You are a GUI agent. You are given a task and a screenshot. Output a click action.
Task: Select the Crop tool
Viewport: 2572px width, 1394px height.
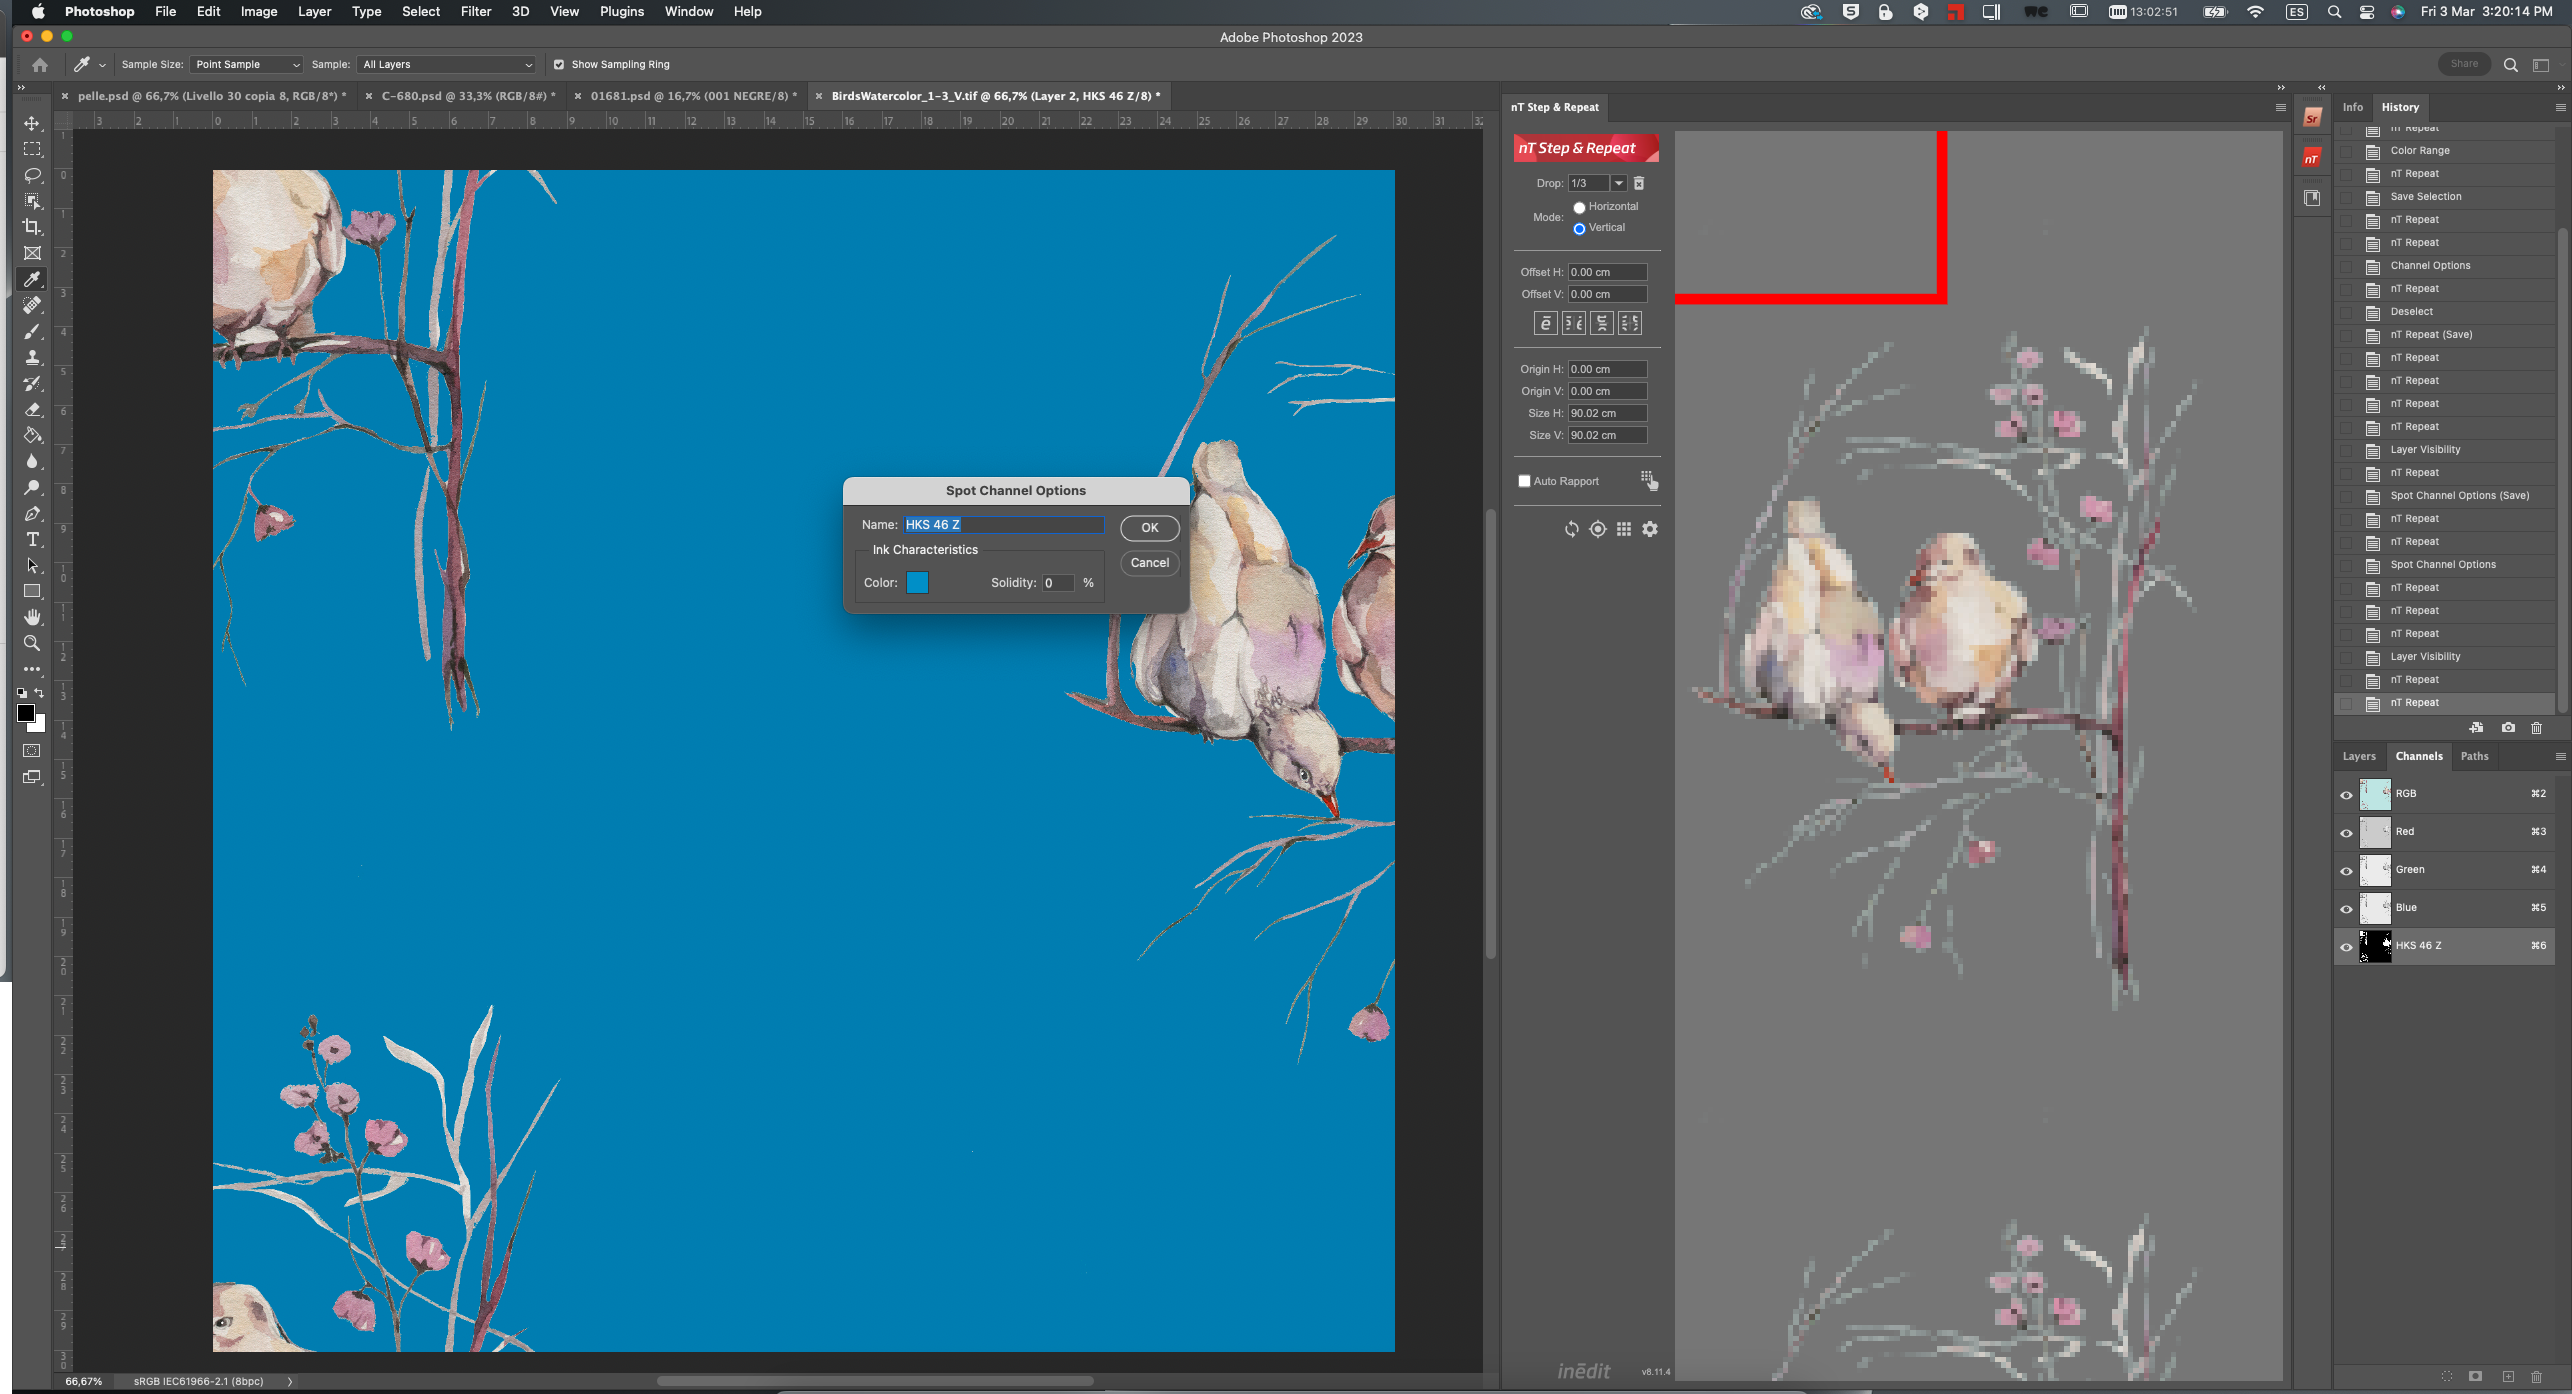pos(32,227)
